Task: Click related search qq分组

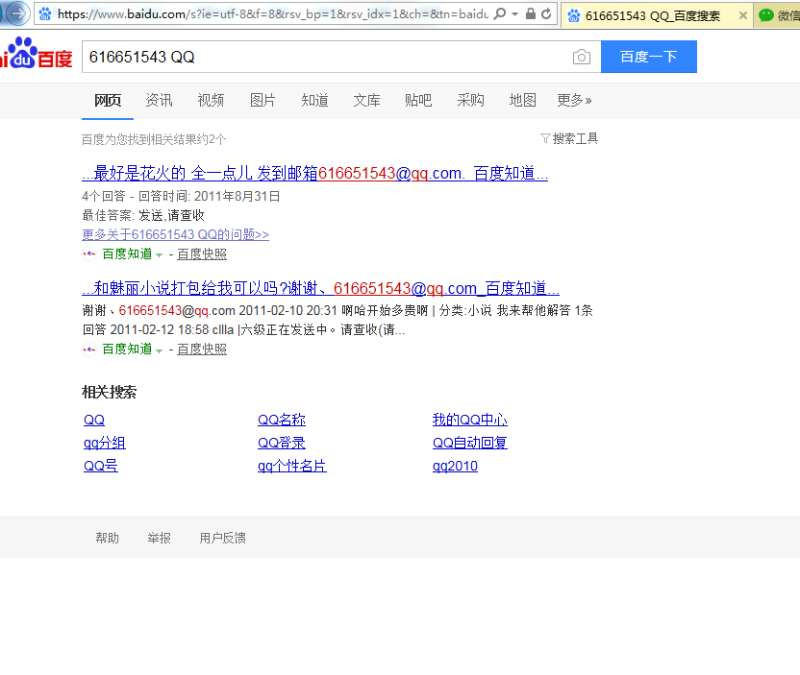Action: click(x=104, y=443)
